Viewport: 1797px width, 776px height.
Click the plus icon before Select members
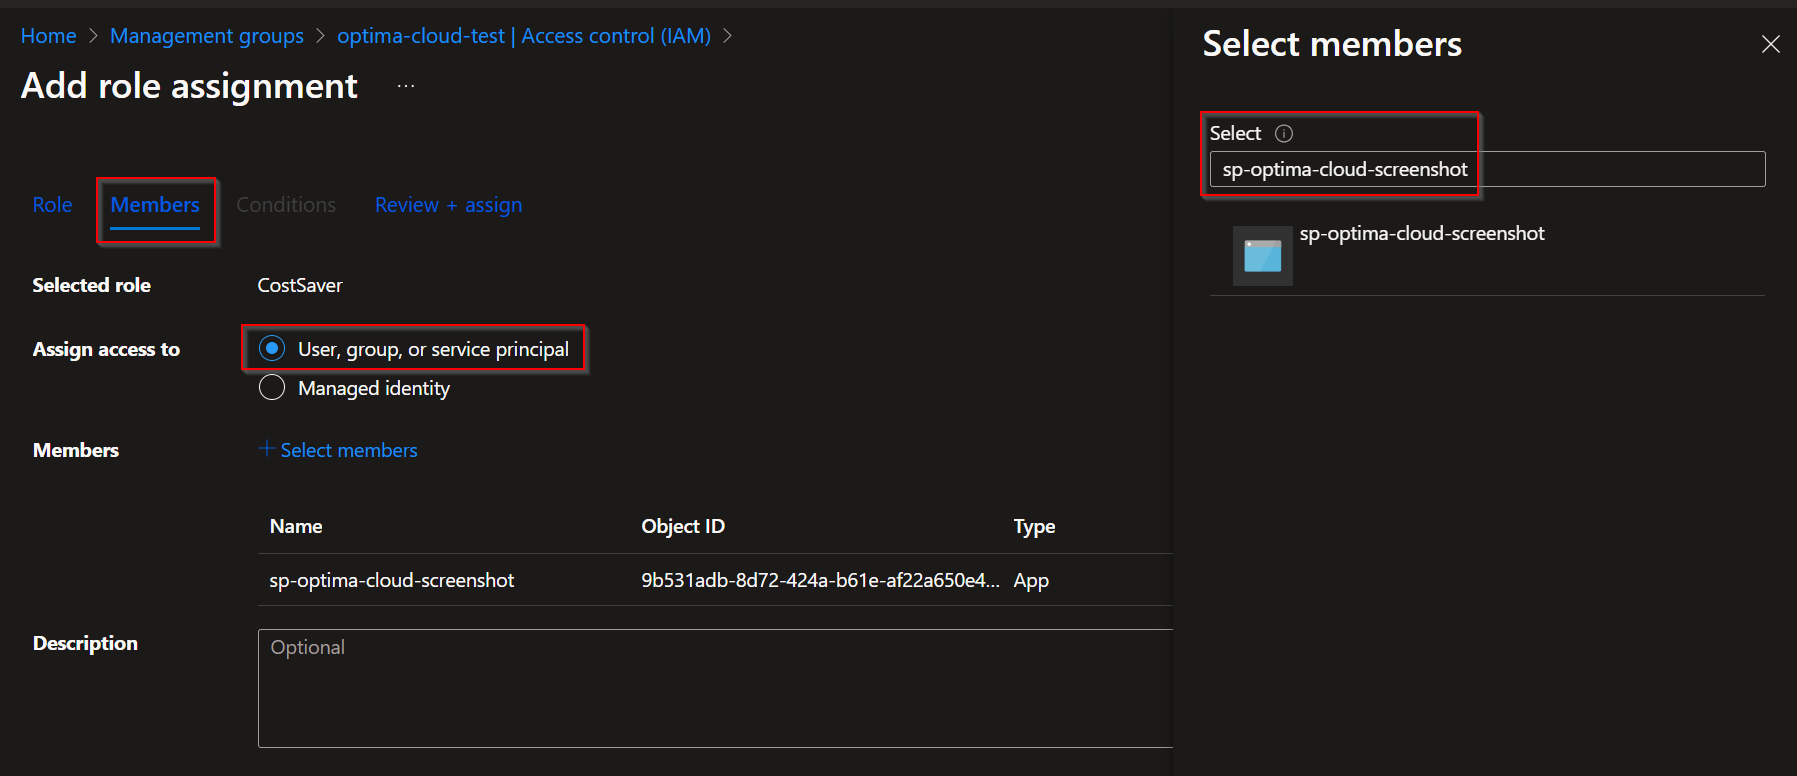[267, 449]
